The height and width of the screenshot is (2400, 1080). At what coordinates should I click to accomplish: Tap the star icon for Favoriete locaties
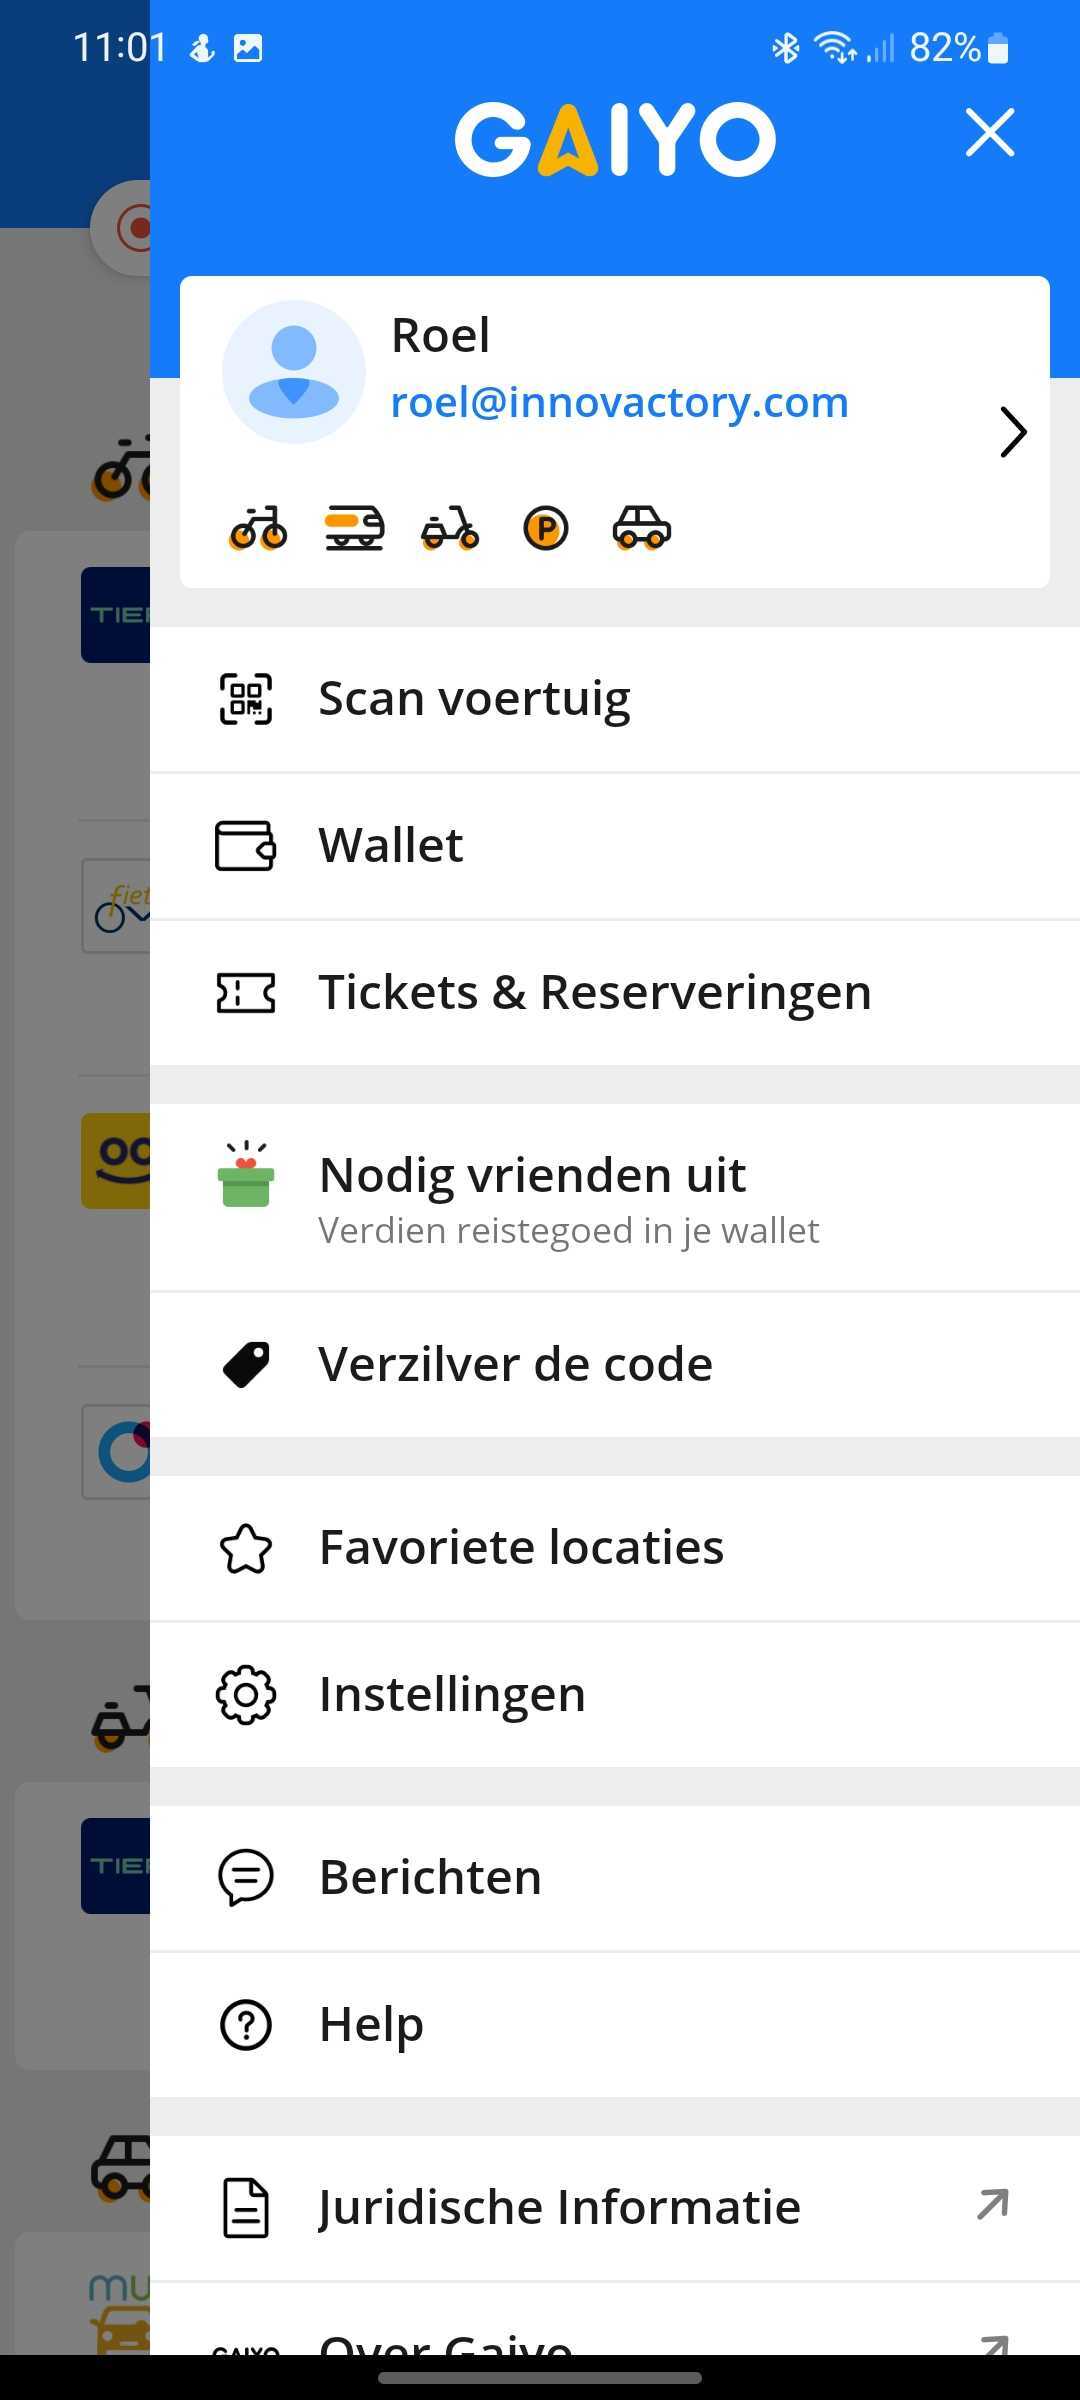pos(245,1548)
